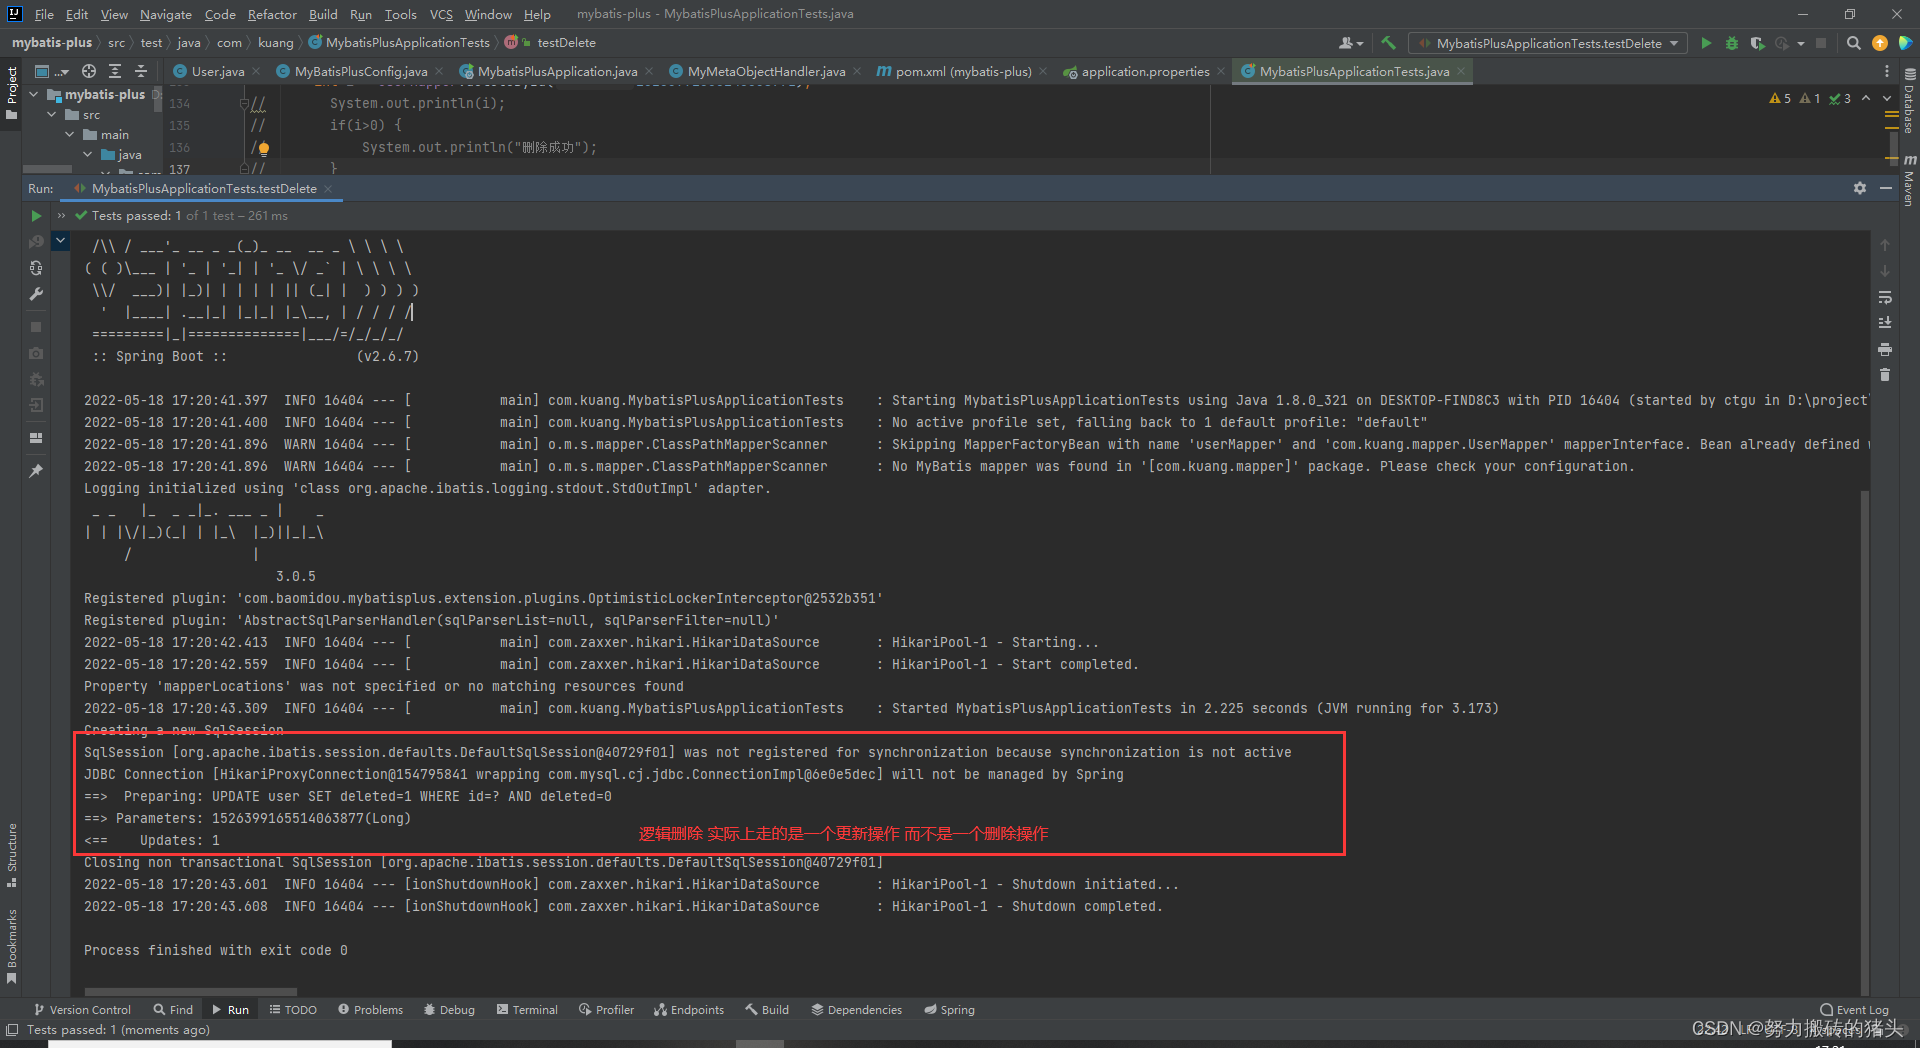
Task: Clear console output with the trash icon
Action: click(x=1885, y=375)
